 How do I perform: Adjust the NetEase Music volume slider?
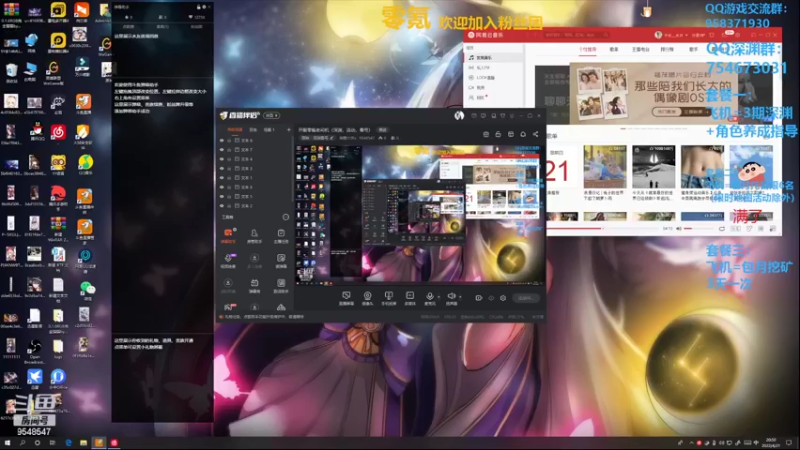(698, 229)
